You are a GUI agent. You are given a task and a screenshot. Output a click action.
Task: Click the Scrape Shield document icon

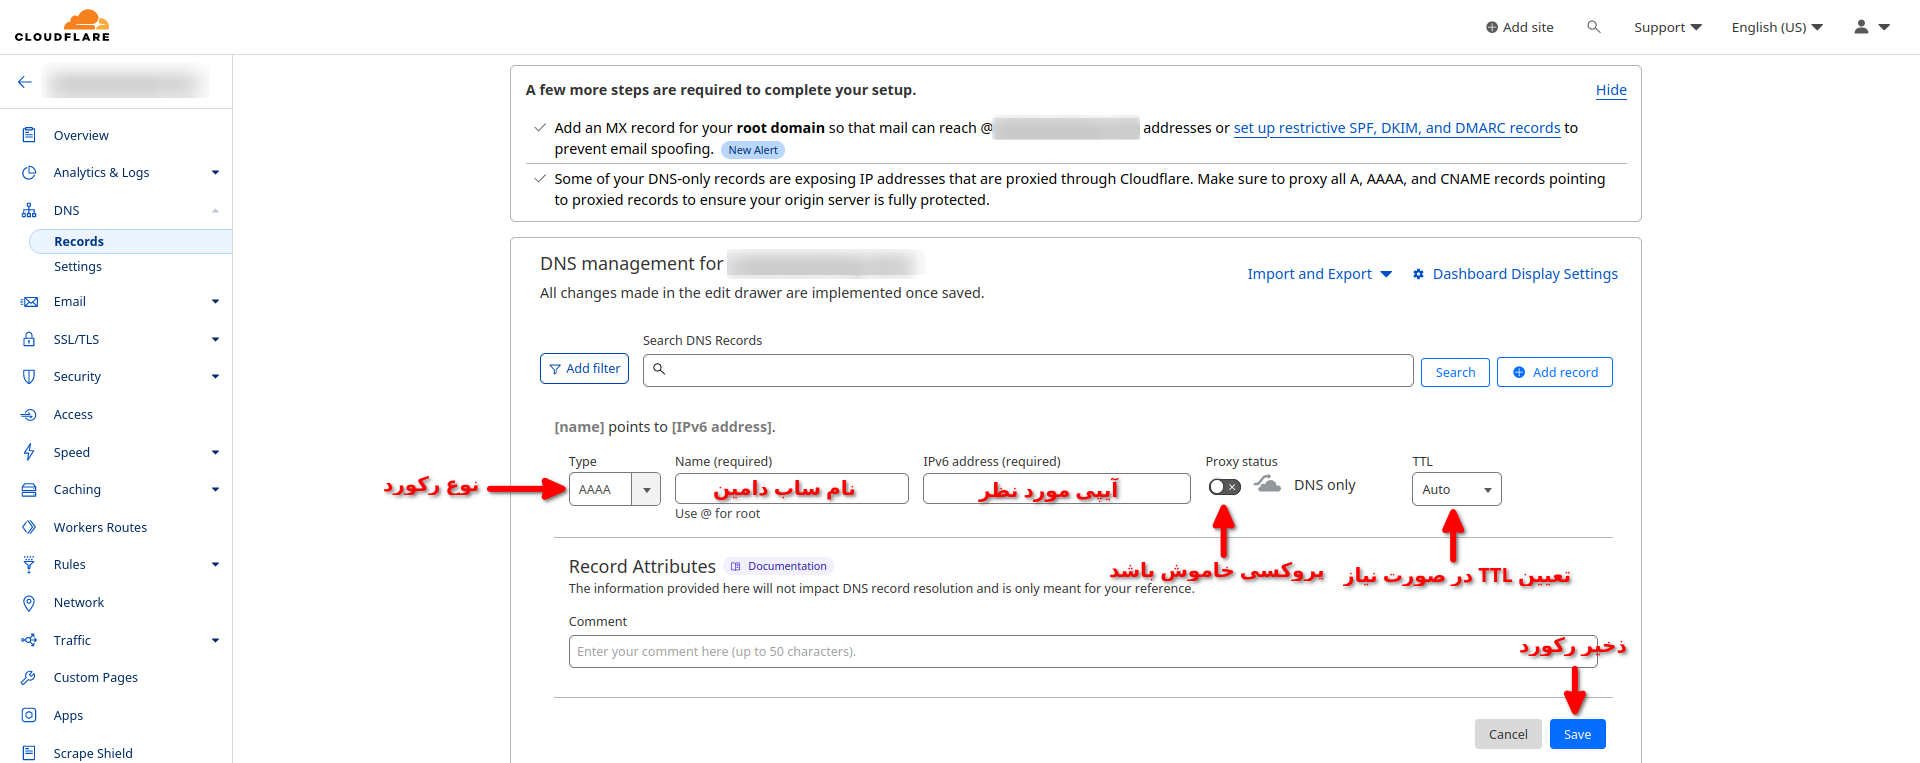(29, 753)
